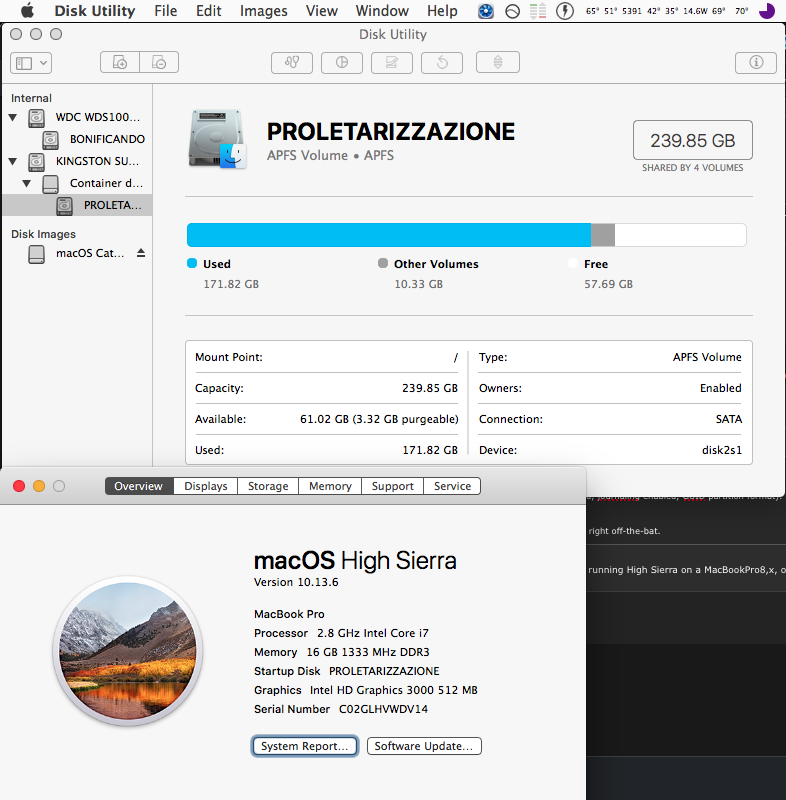Click the High Sierra landscape image
This screenshot has height=800, width=786.
tap(128, 652)
